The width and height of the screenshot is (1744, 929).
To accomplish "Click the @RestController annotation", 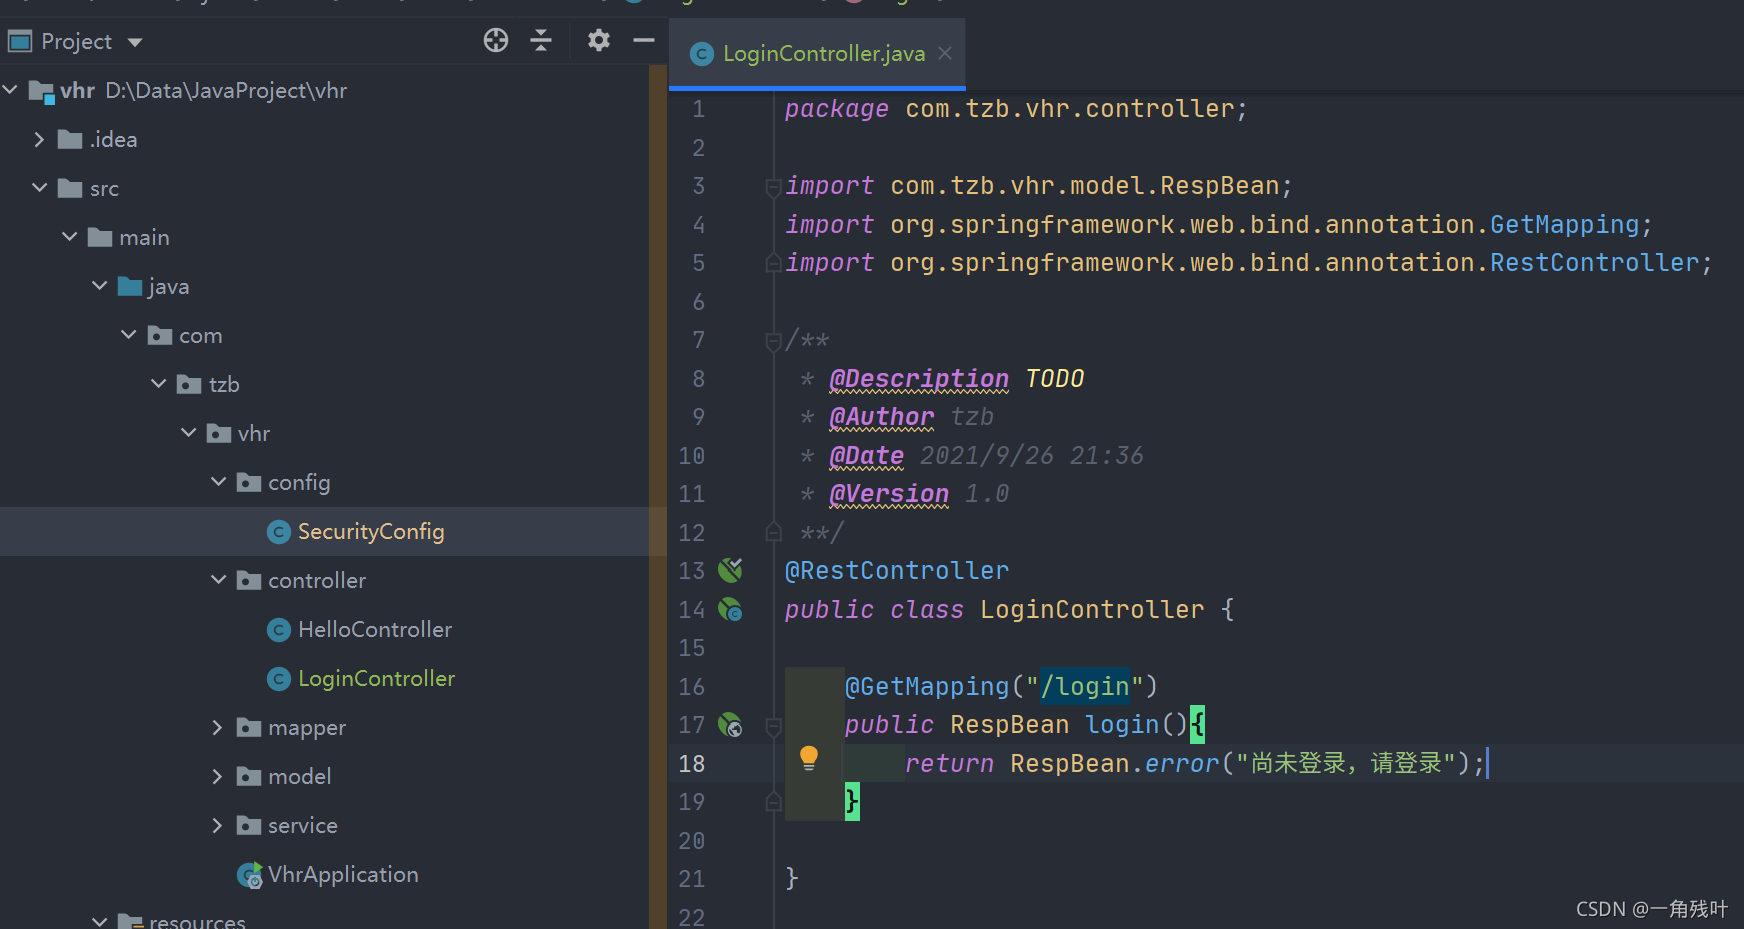I will click(x=897, y=571).
